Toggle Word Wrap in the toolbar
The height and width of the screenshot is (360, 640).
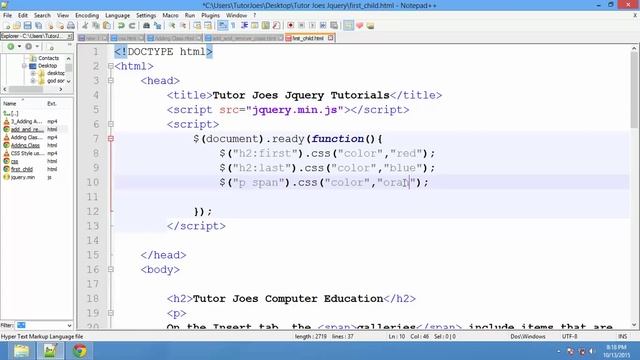pos(222,26)
